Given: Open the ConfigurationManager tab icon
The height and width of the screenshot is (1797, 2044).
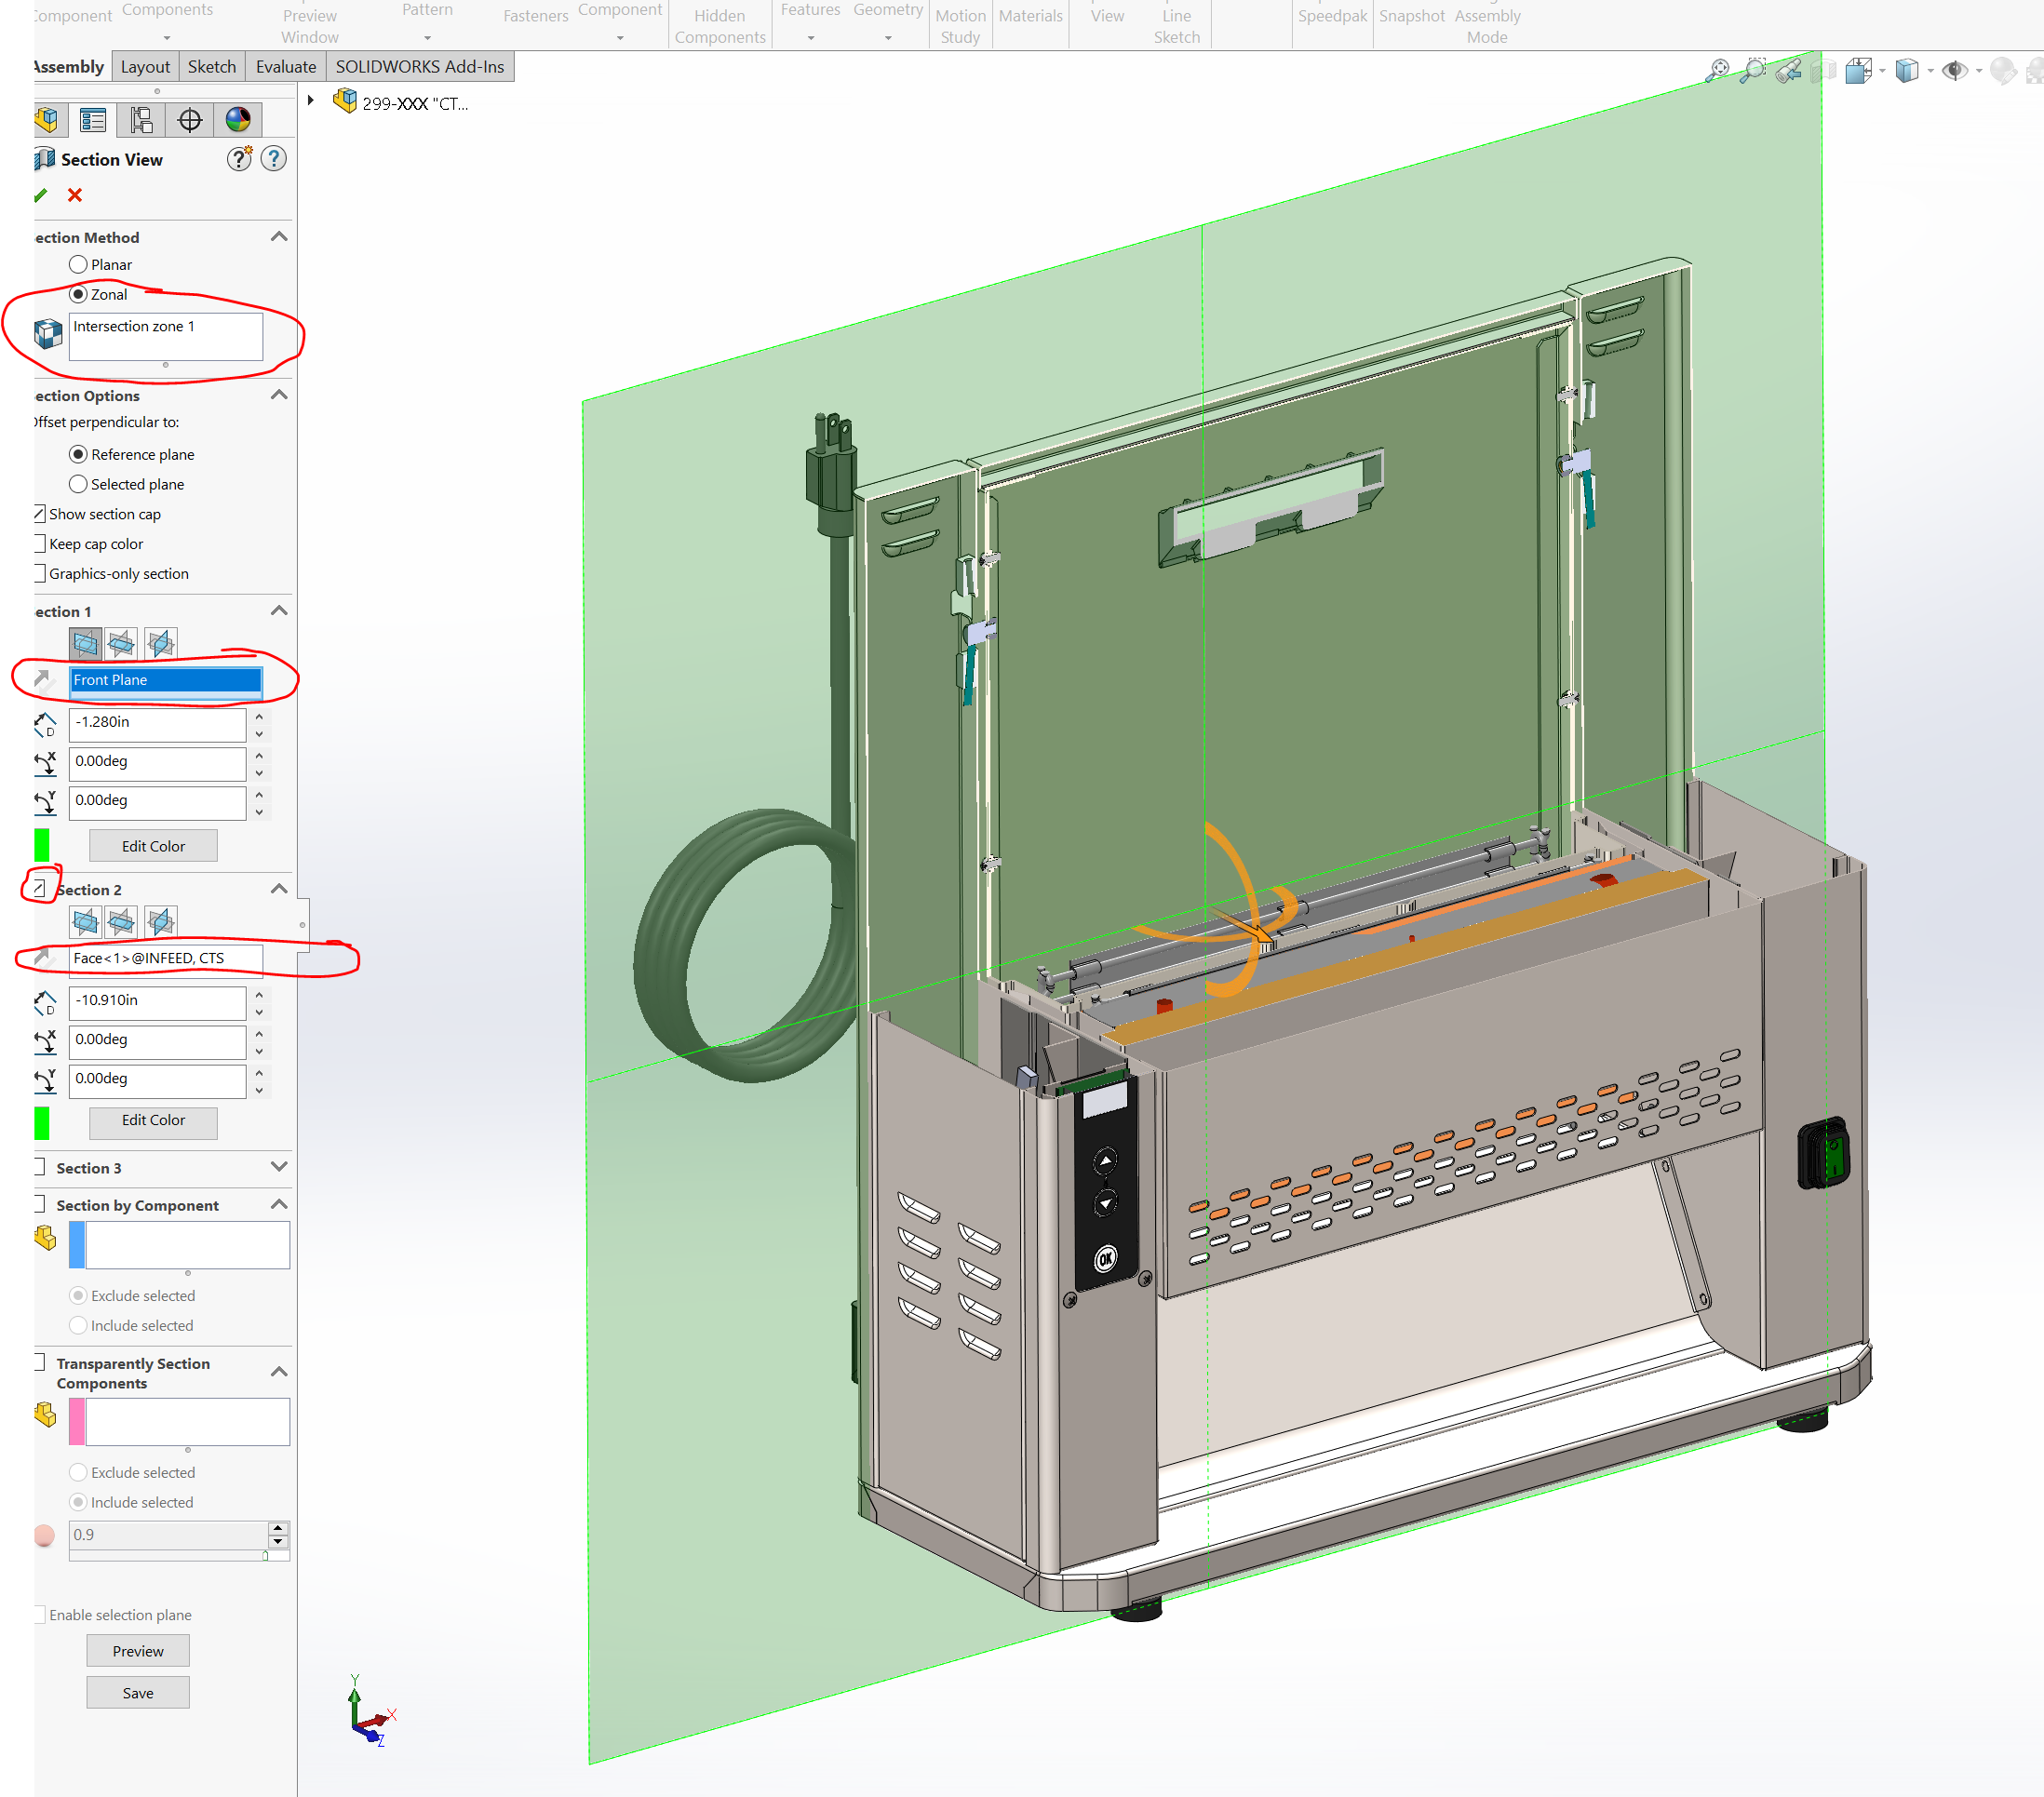Looking at the screenshot, I should pos(141,120).
